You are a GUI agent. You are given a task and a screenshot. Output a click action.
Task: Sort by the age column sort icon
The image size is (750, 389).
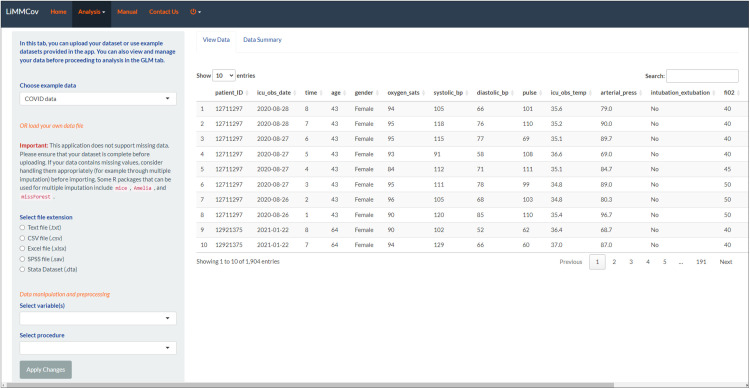[344, 93]
